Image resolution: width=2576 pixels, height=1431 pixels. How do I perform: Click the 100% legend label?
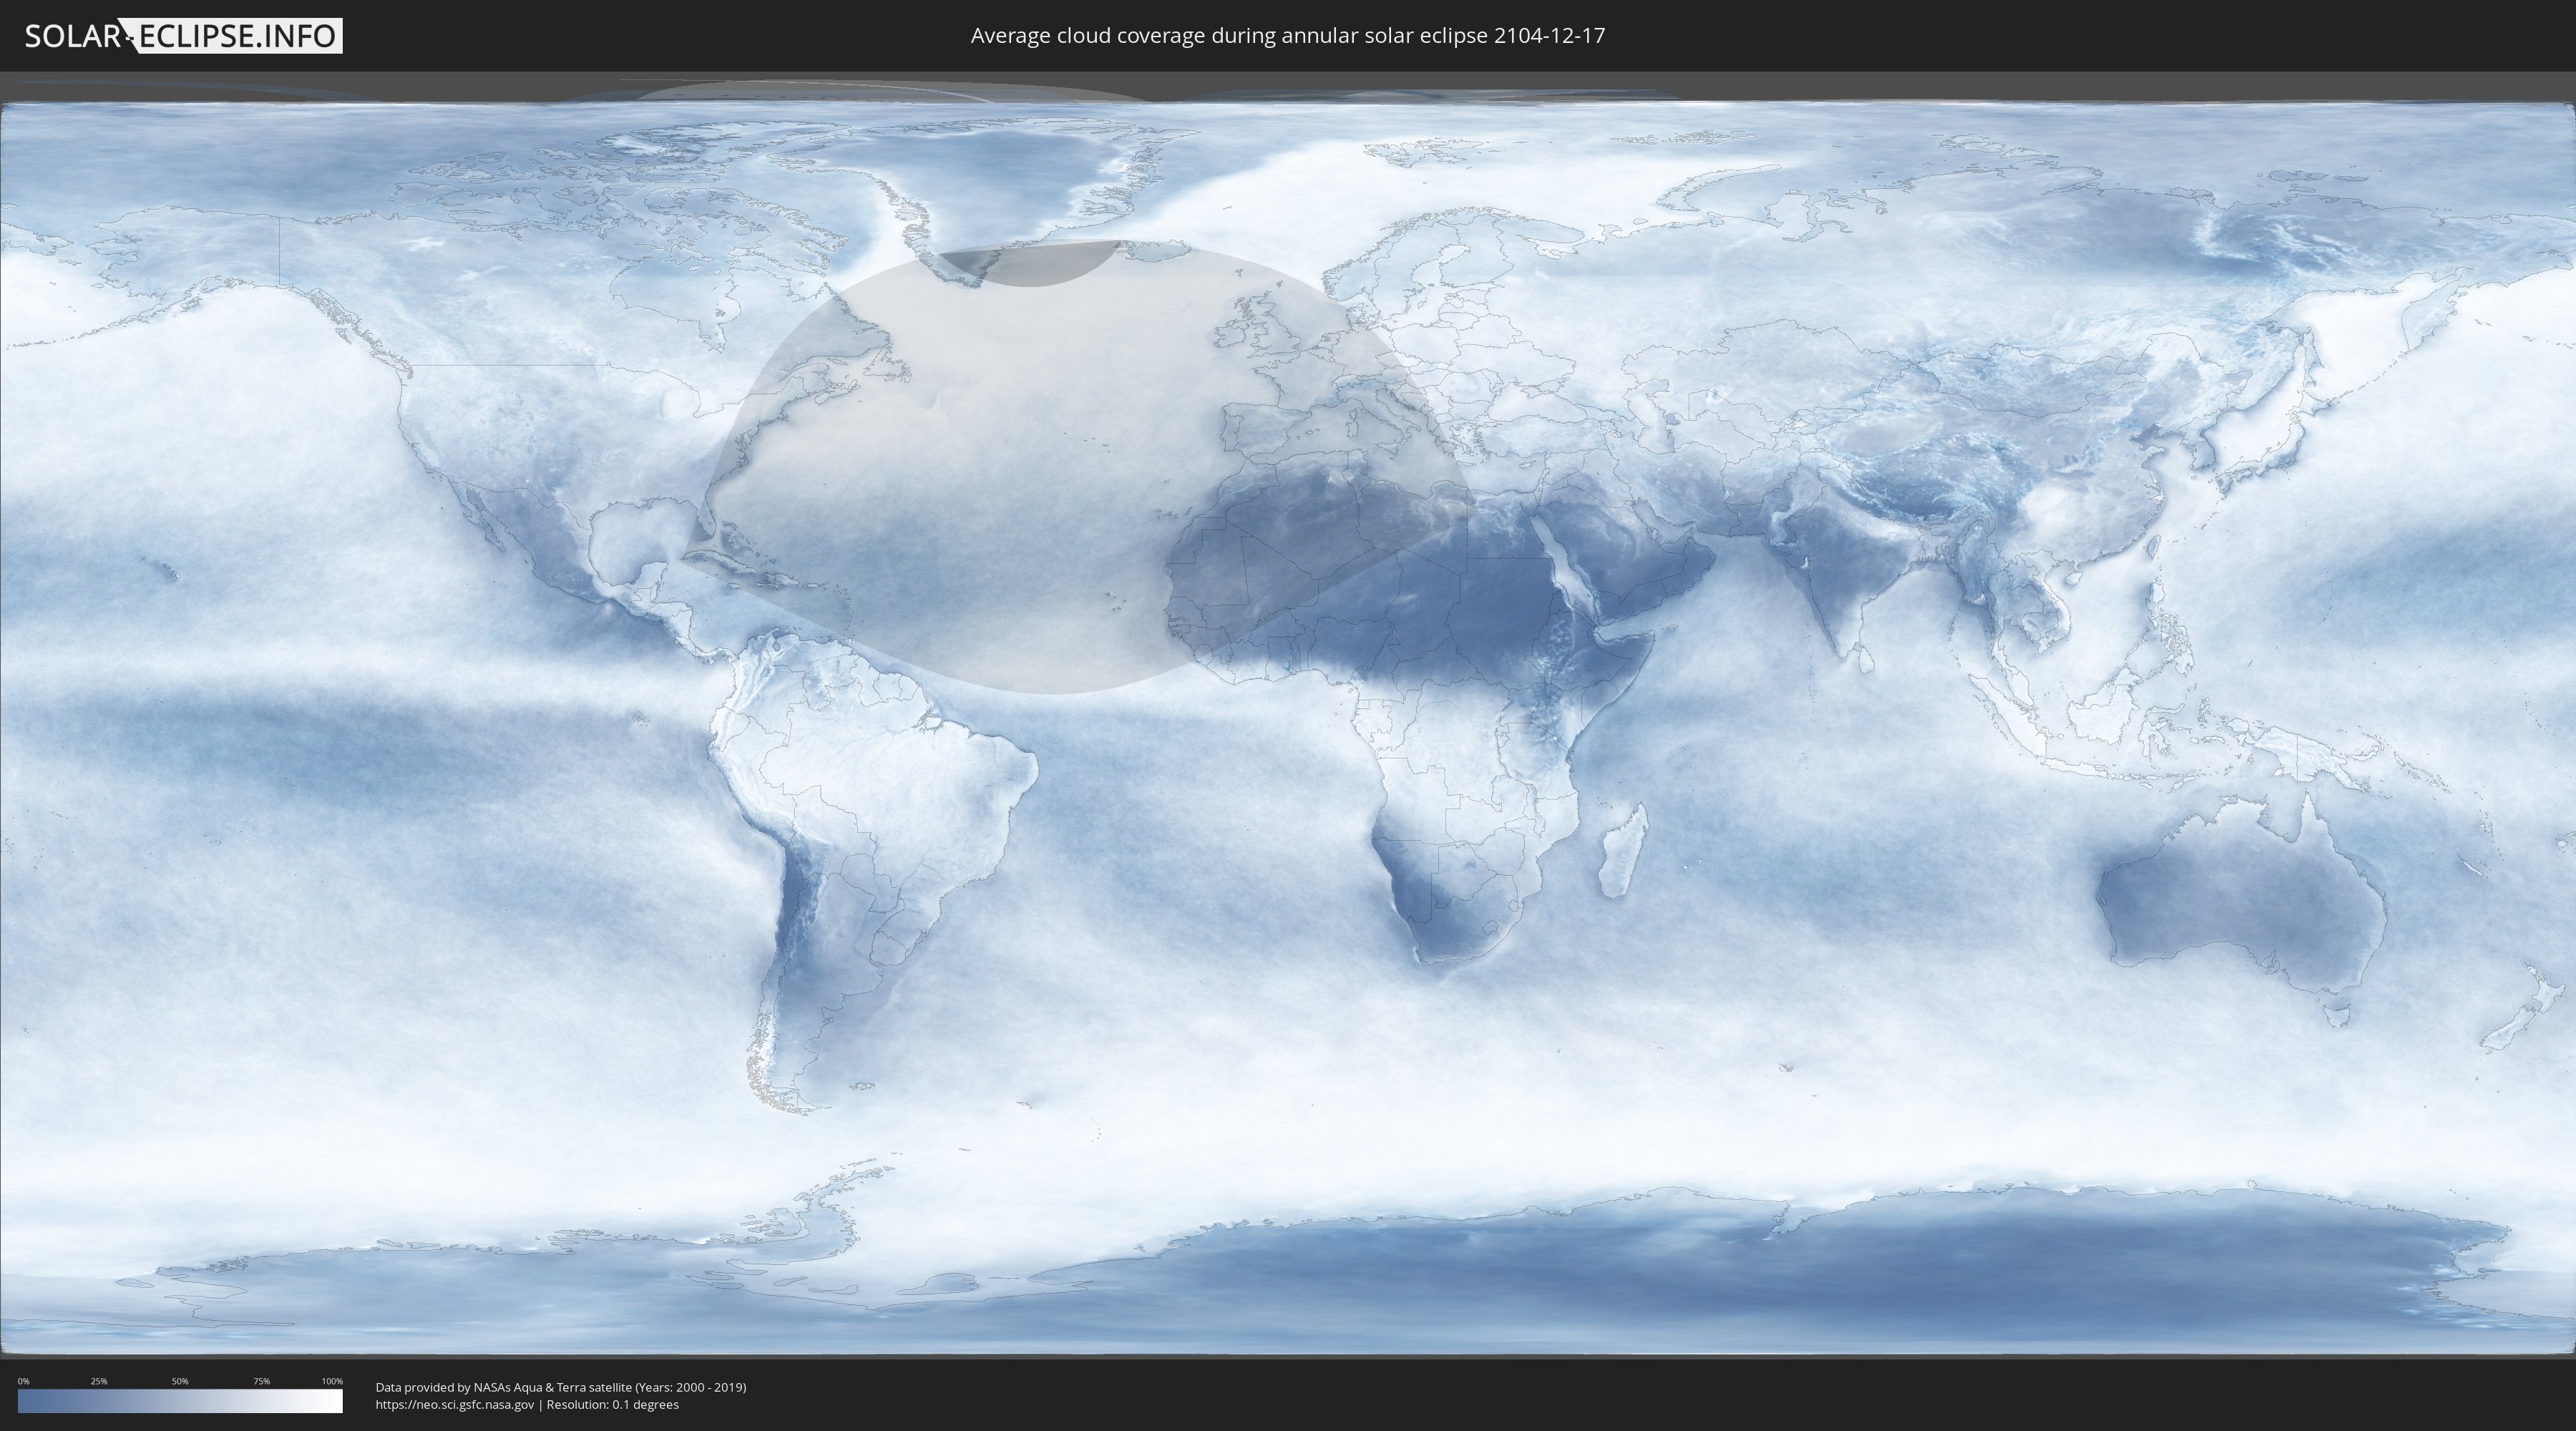tap(332, 1381)
